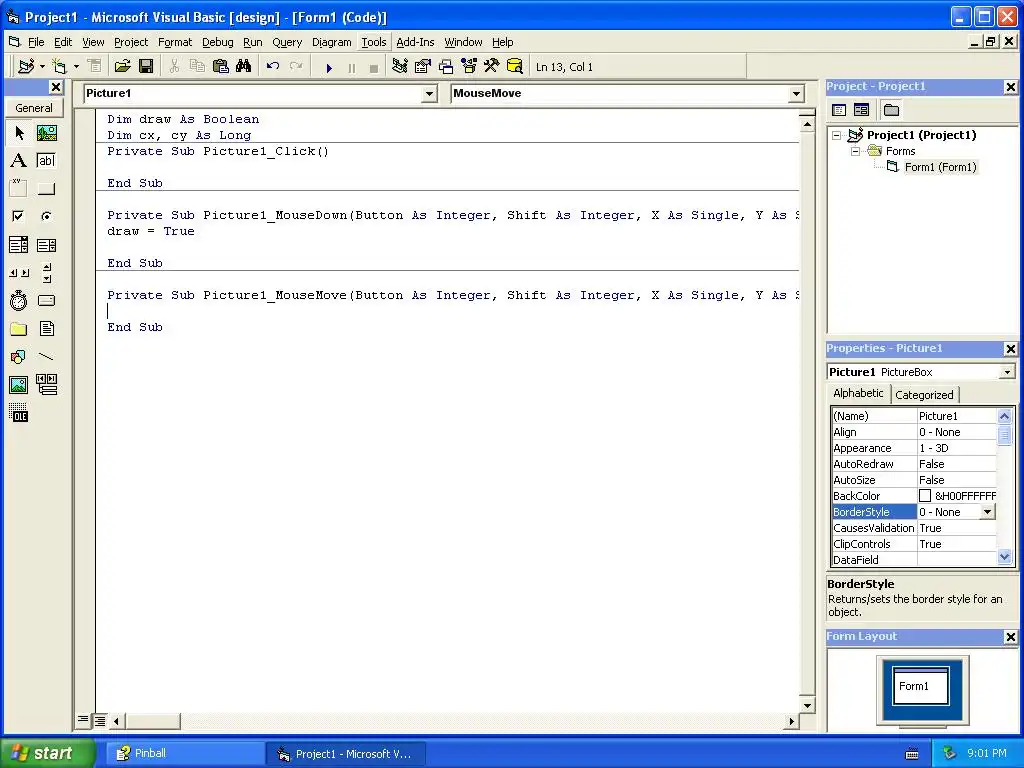This screenshot has width=1024, height=768.
Task: Click the Start button on taskbar
Action: 47,753
